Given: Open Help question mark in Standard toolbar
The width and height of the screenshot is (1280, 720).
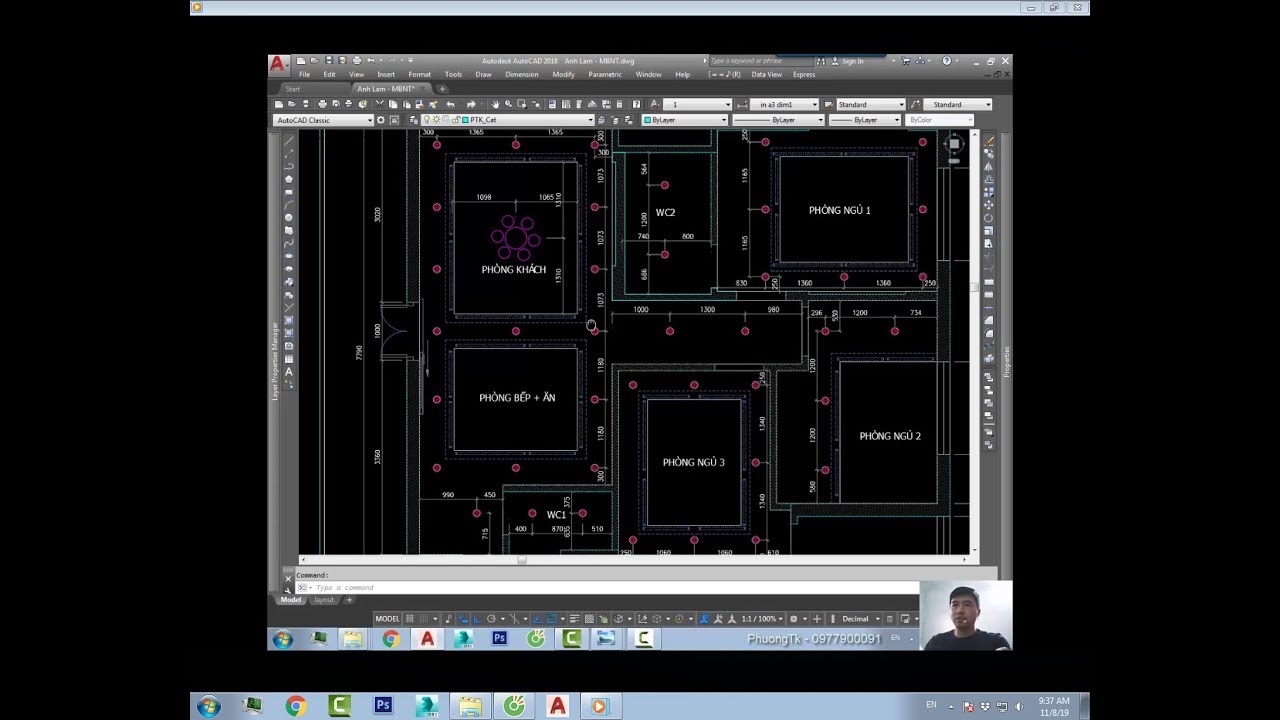Looking at the screenshot, I should click(636, 104).
